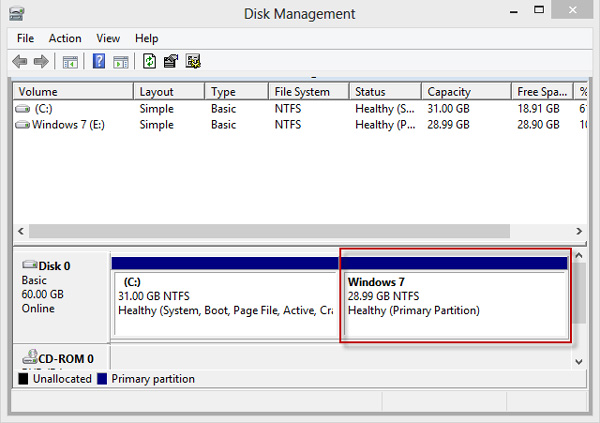Viewport: 600px width, 423px height.
Task: Click the Disk Management title bar icon
Action: point(17,13)
